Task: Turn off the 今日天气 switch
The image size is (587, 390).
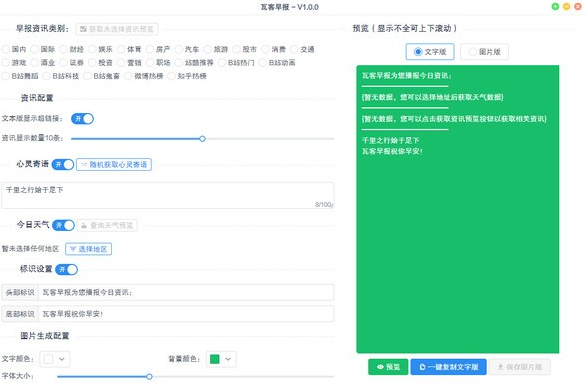Action: (63, 225)
